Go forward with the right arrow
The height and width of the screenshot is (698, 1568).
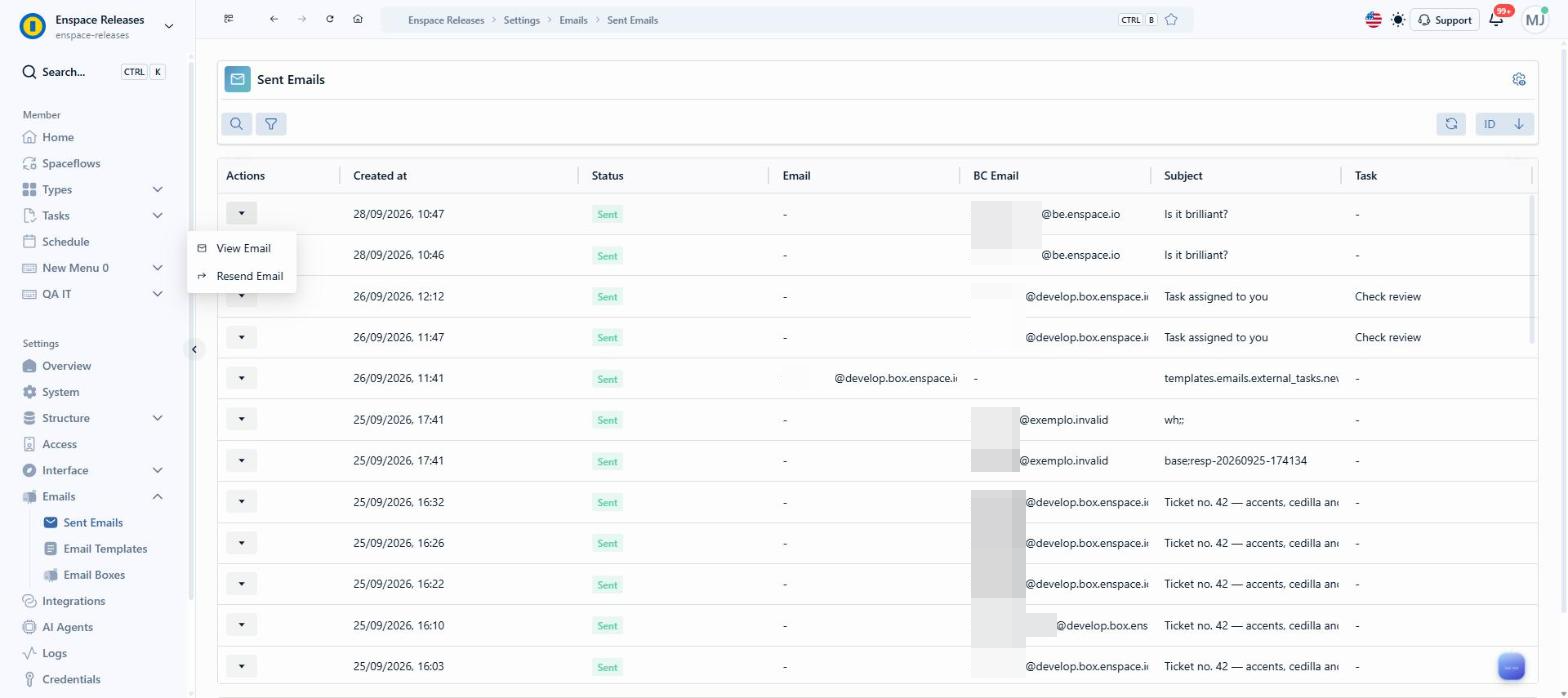[302, 19]
